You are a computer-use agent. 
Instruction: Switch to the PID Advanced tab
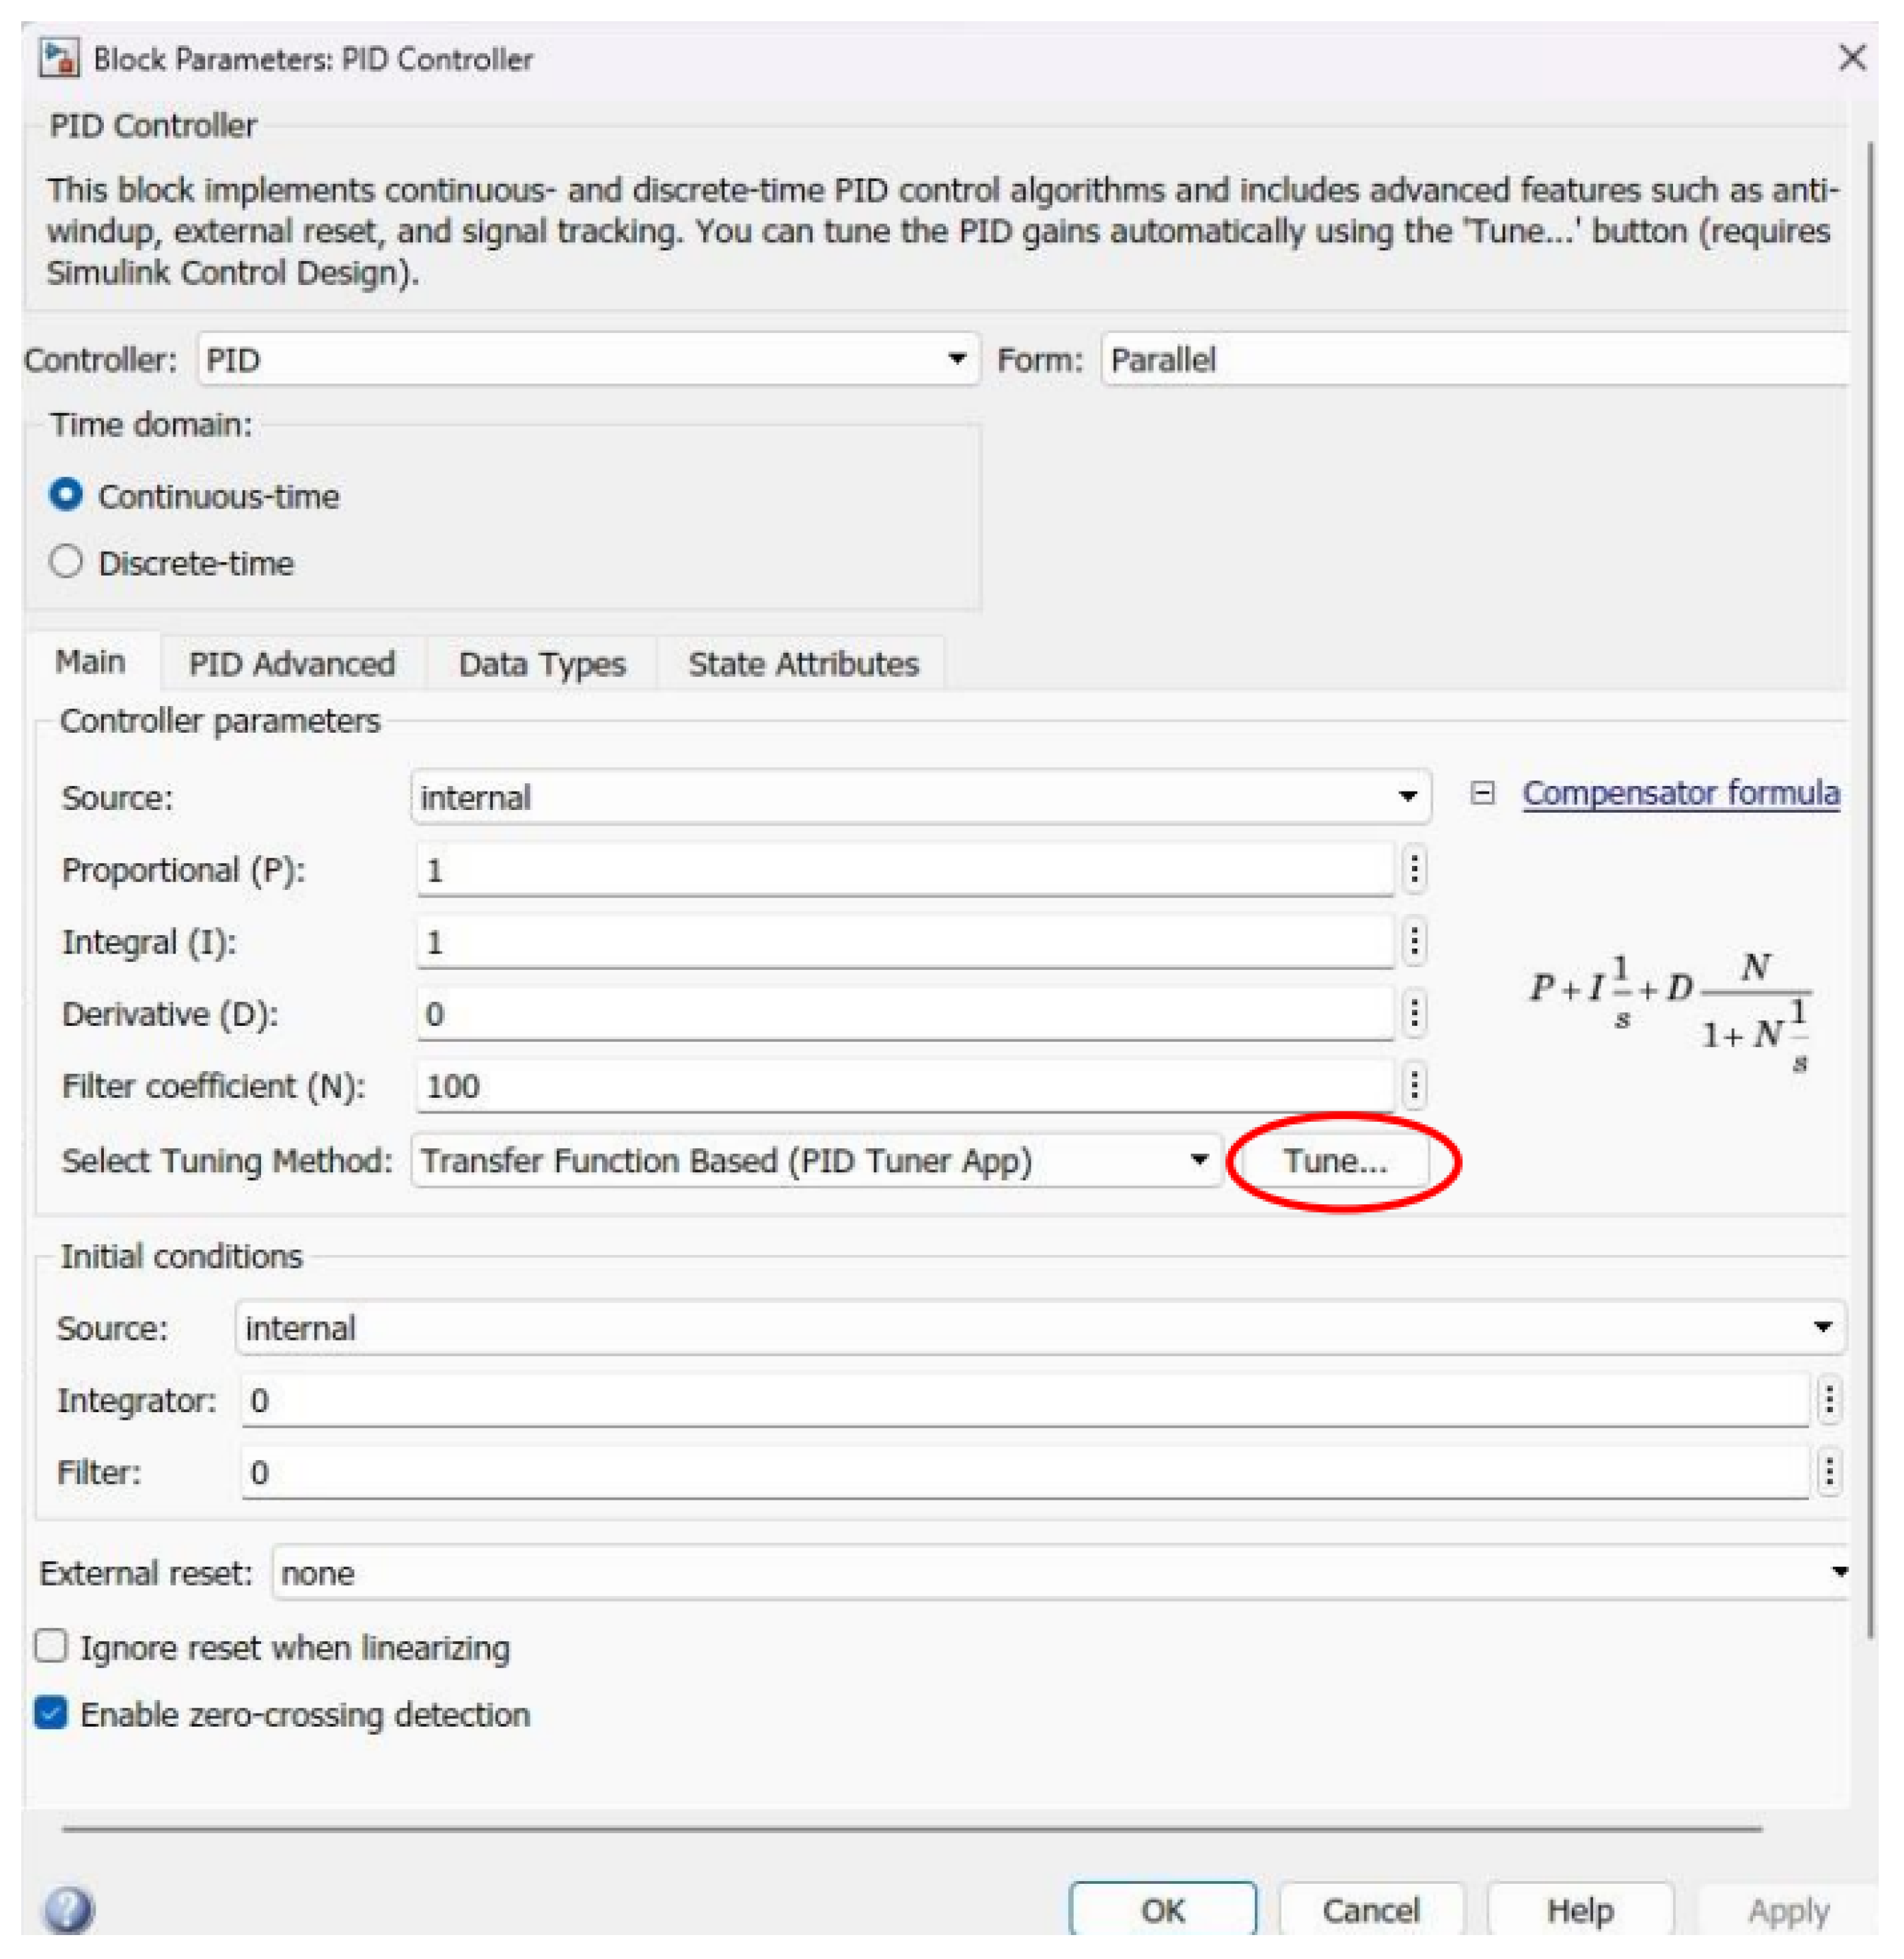pos(292,663)
